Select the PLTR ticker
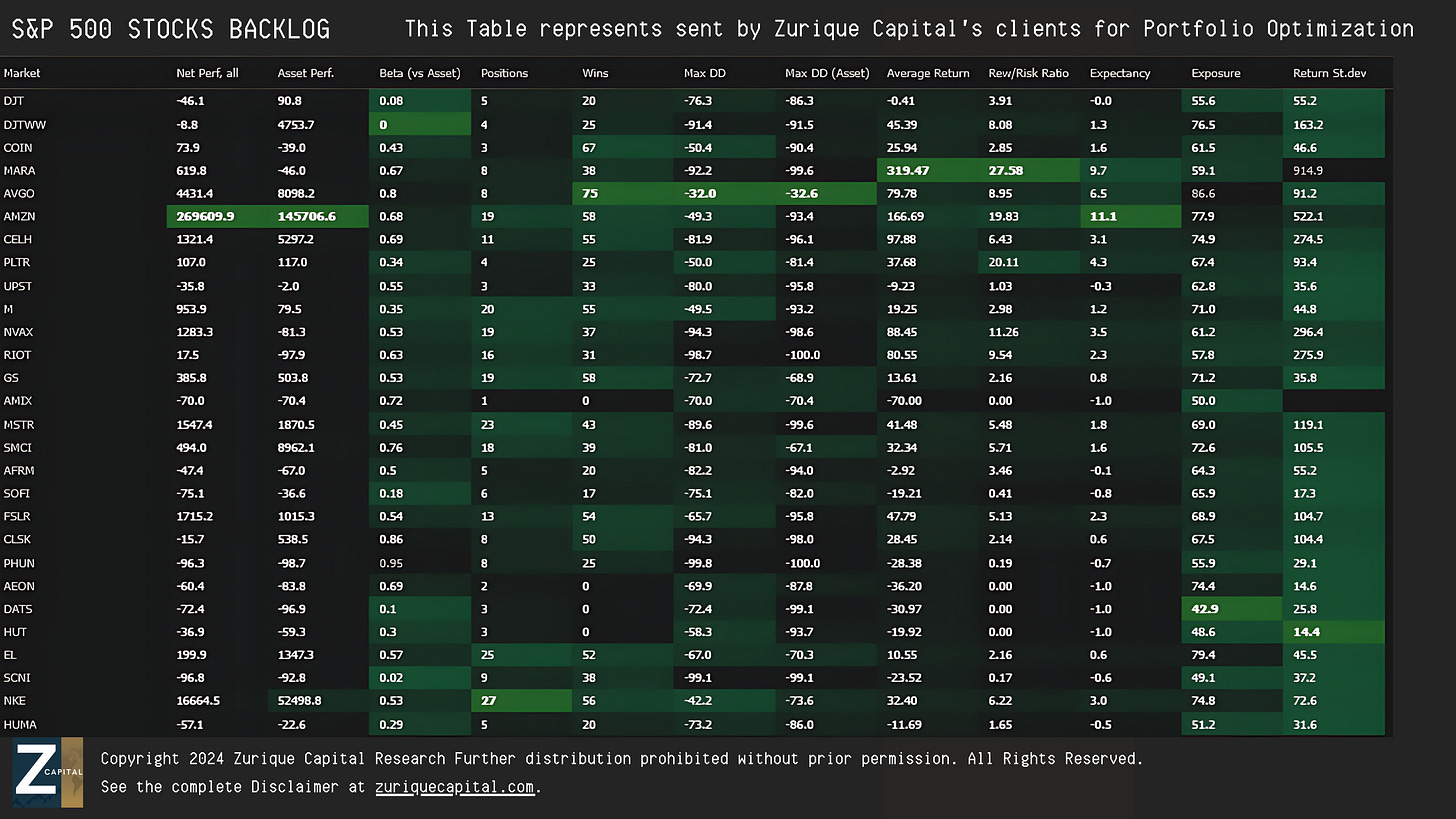 [x=18, y=263]
